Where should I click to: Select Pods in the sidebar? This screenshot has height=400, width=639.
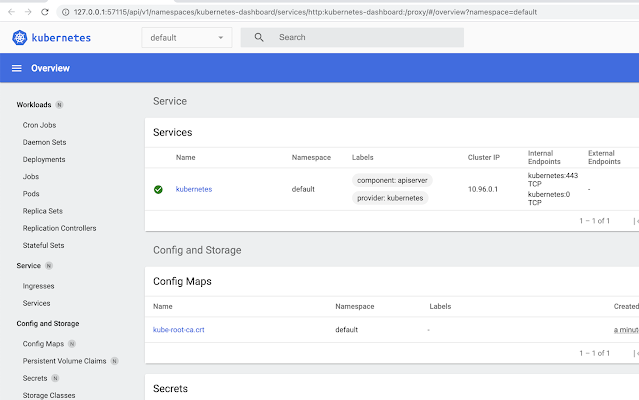click(31, 193)
